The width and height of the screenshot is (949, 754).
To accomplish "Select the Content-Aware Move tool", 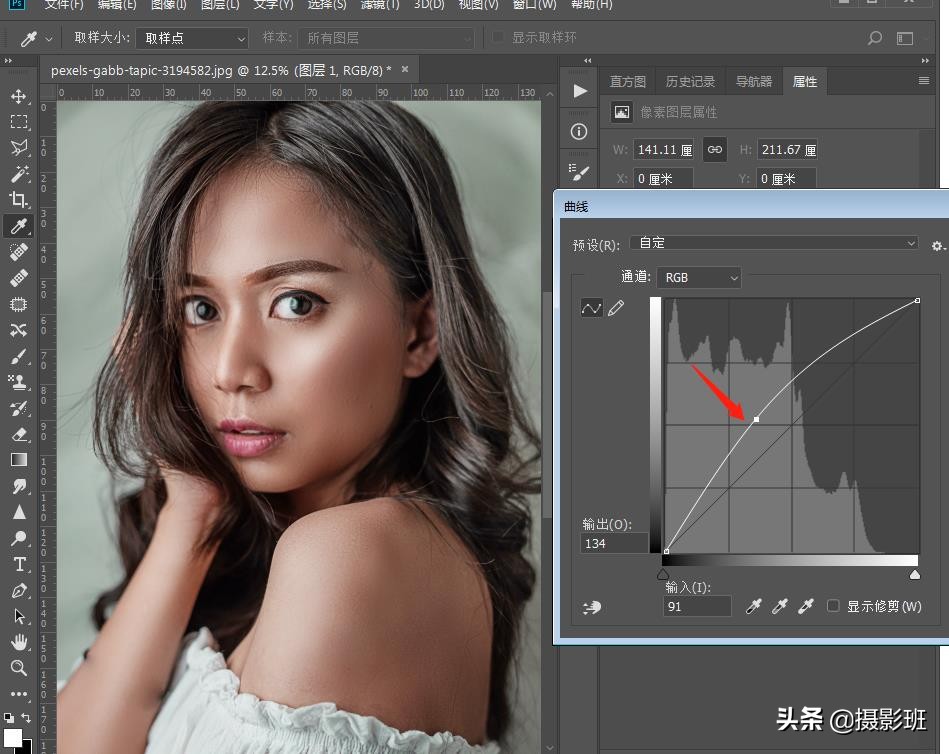I will (19, 330).
